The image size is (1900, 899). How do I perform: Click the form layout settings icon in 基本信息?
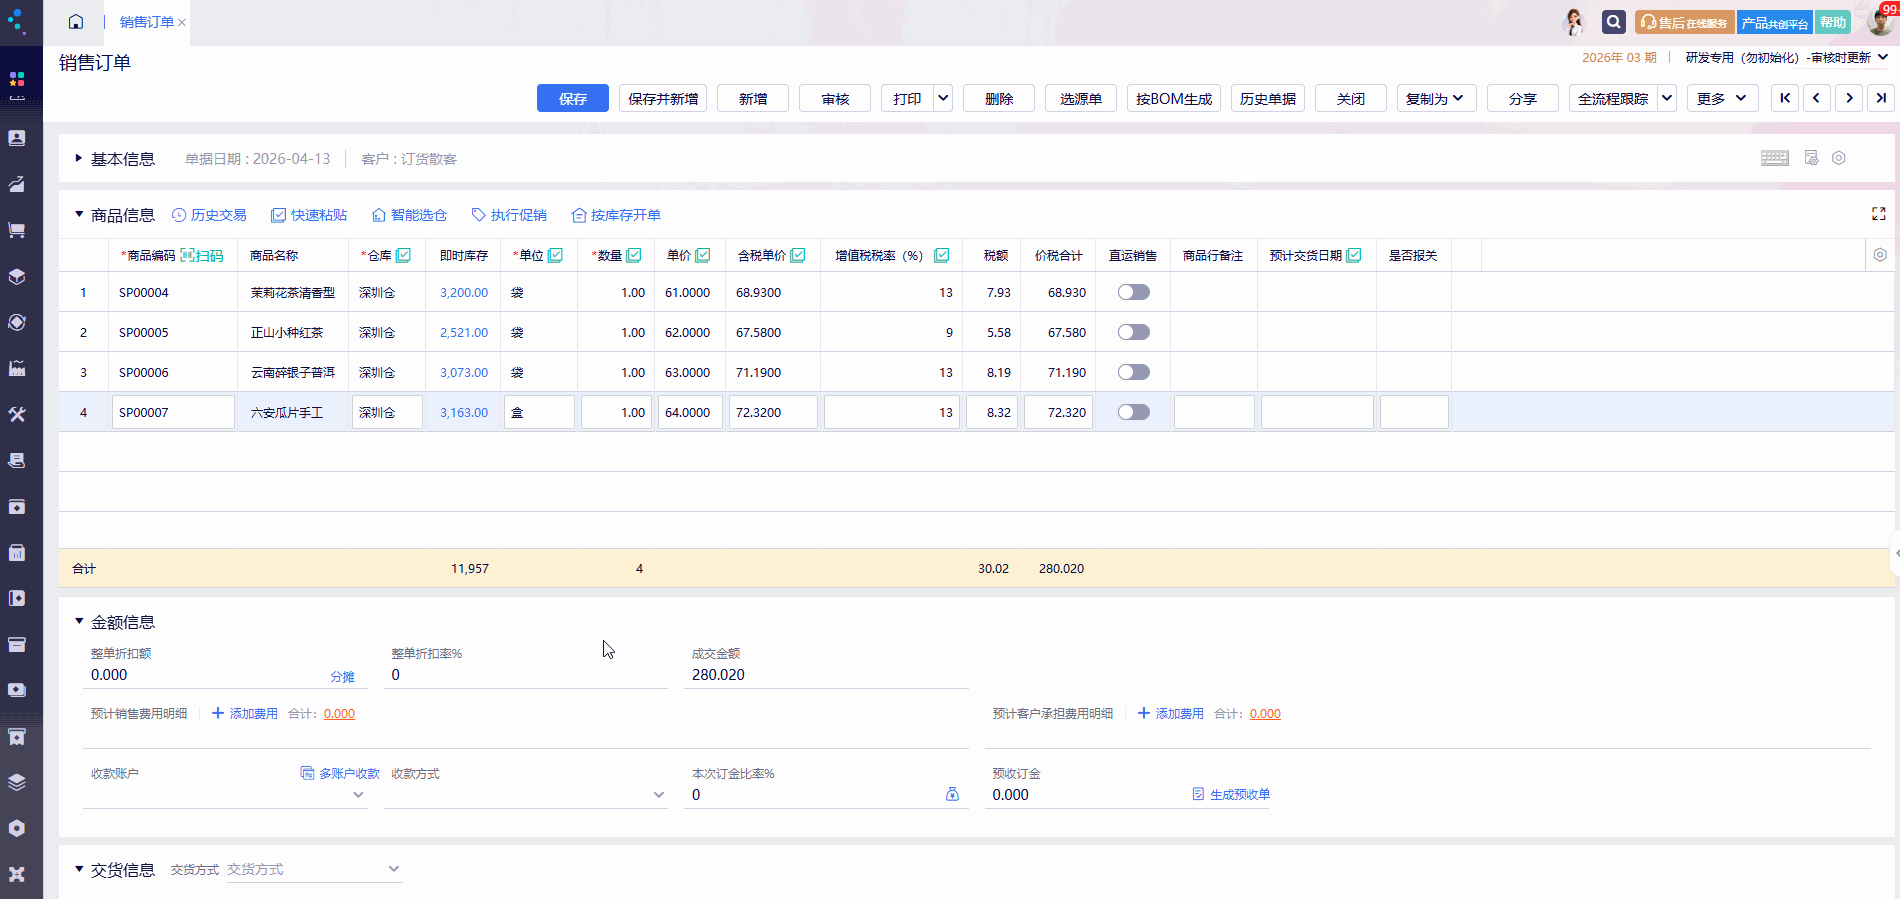coord(1811,158)
